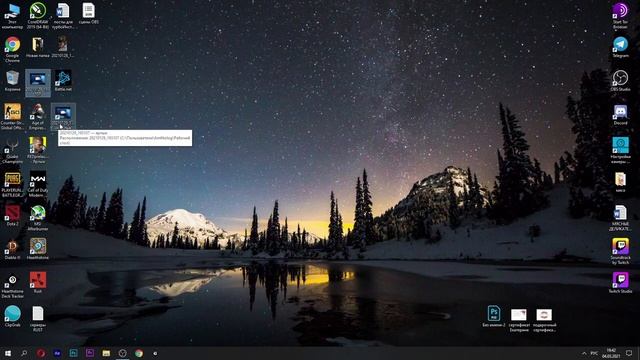Screen dimensions: 640x360
Task: Open the 'Новая папка' folder icon
Action: click(38, 47)
